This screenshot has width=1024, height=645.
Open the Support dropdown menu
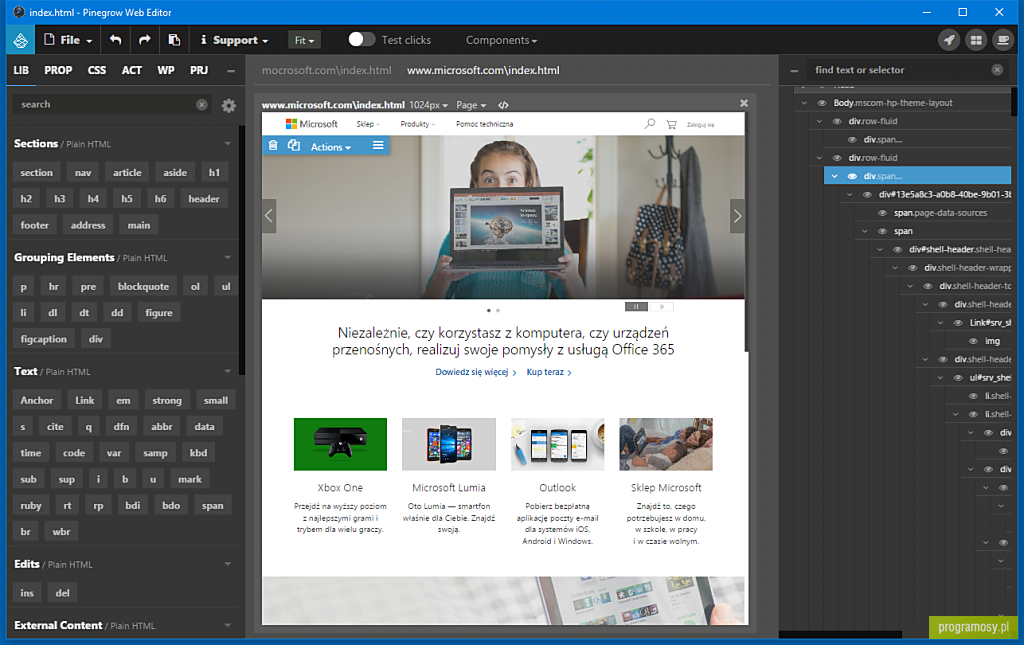234,40
